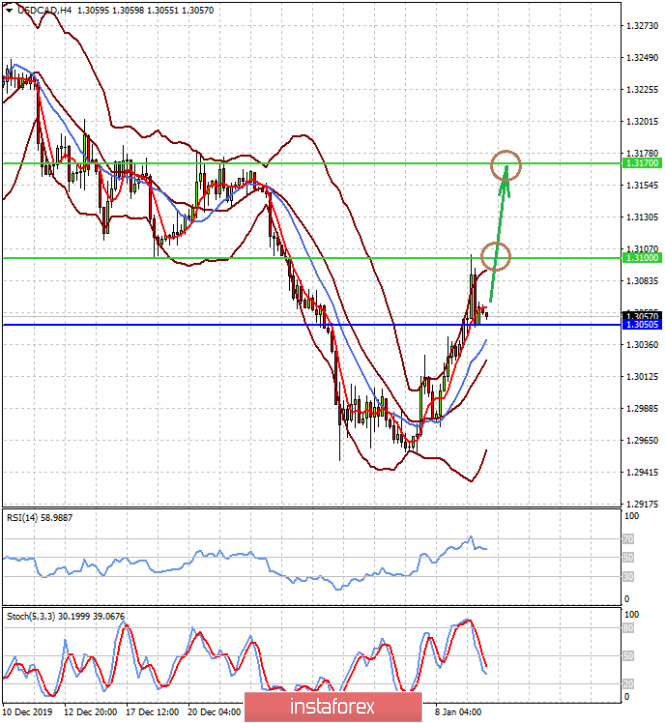The width and height of the screenshot is (665, 723).
Task: Click the 30 level in RSI pane
Action: (629, 577)
